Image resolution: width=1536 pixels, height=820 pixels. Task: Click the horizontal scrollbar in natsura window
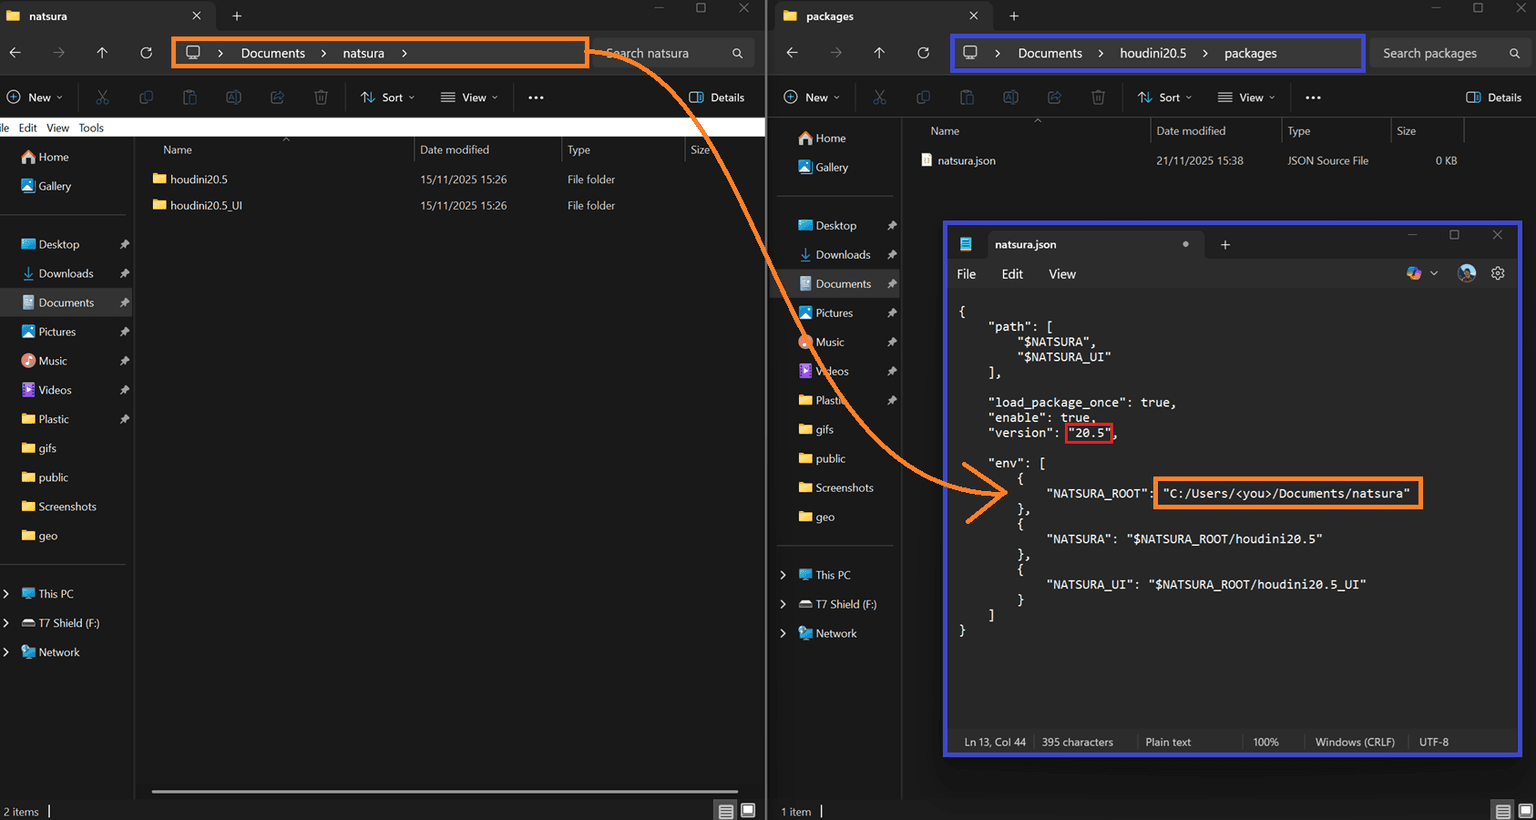coord(444,792)
